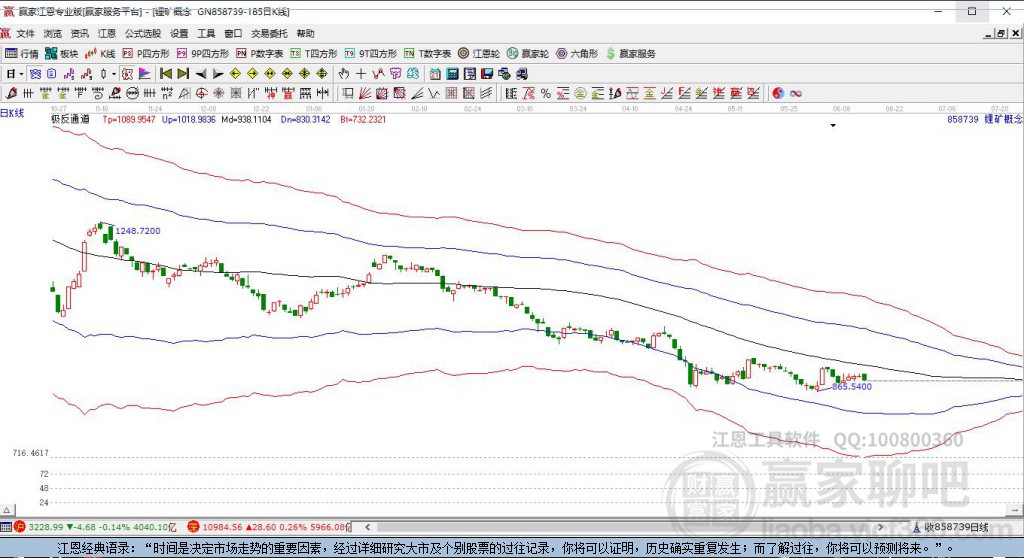The image size is (1024, 558).
Task: Click the small black triangle marker below date axis
Action: pos(833,125)
